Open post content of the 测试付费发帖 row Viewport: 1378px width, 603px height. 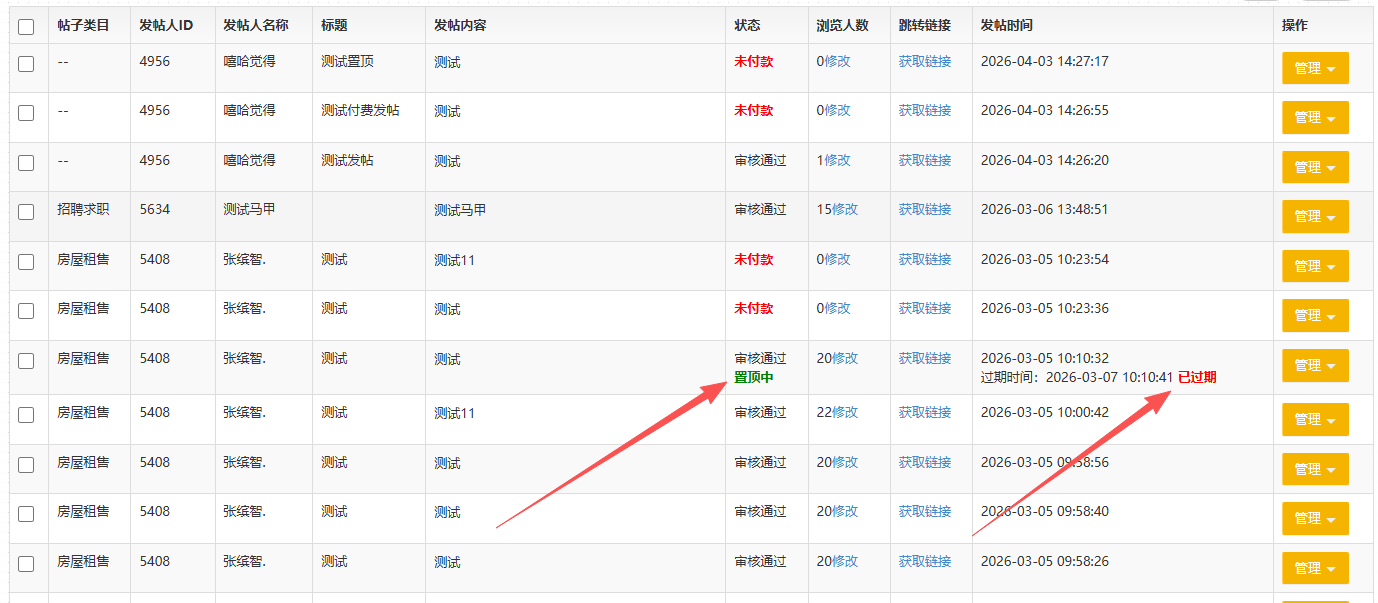click(447, 111)
